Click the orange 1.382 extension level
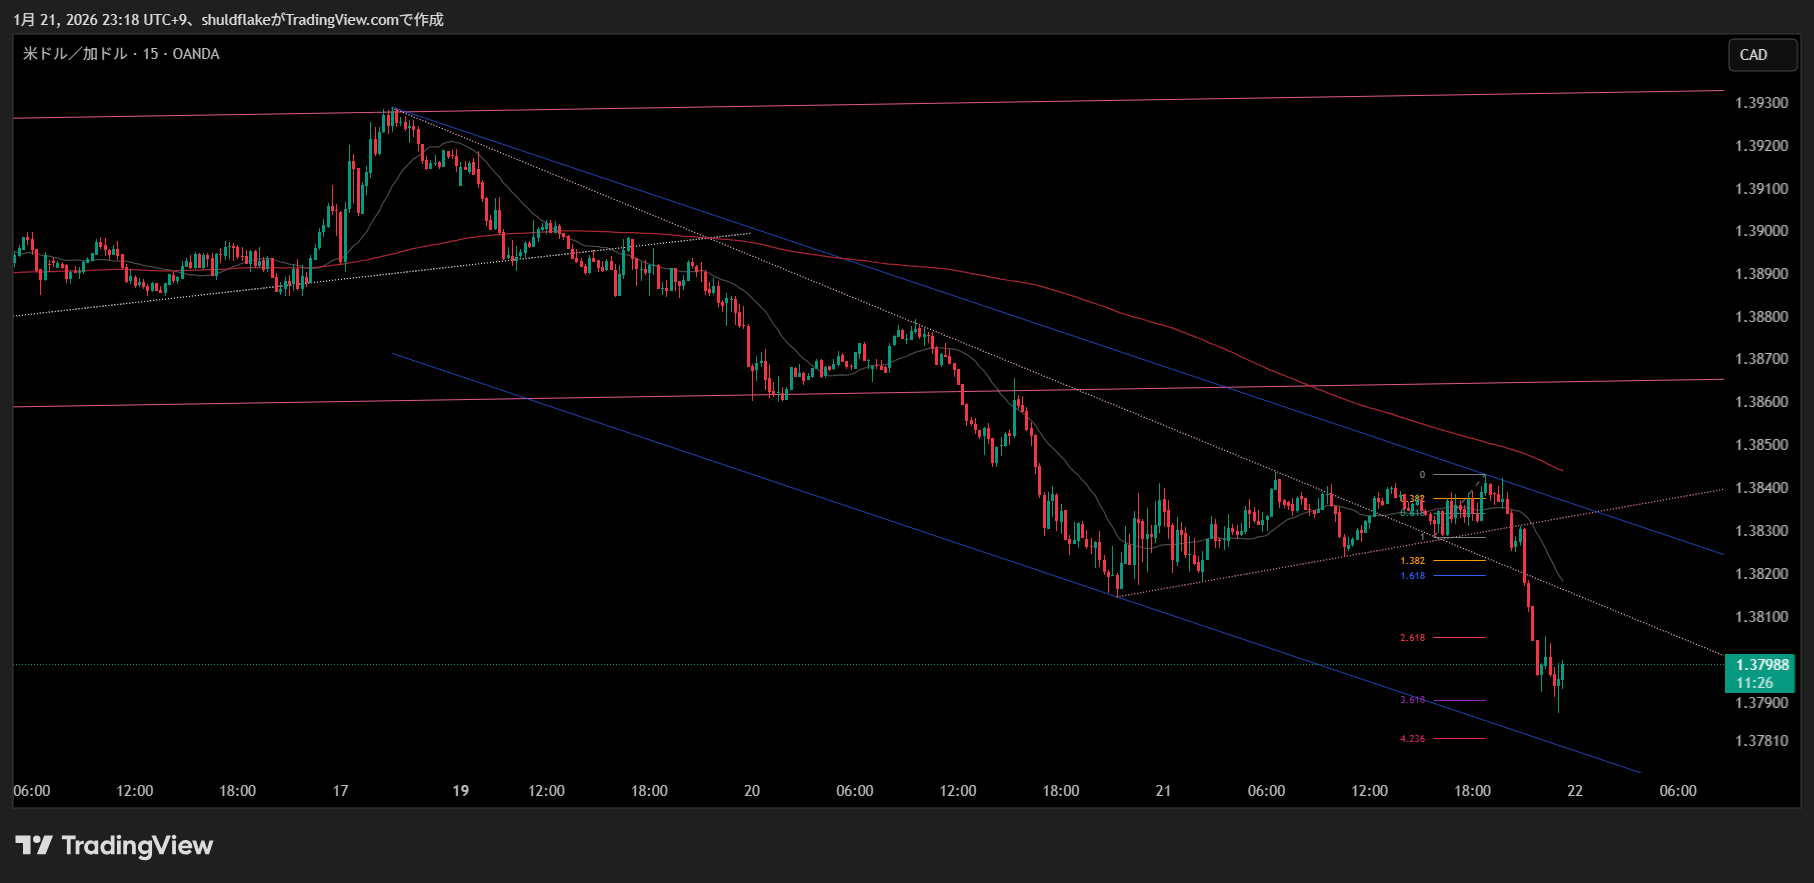 1413,561
